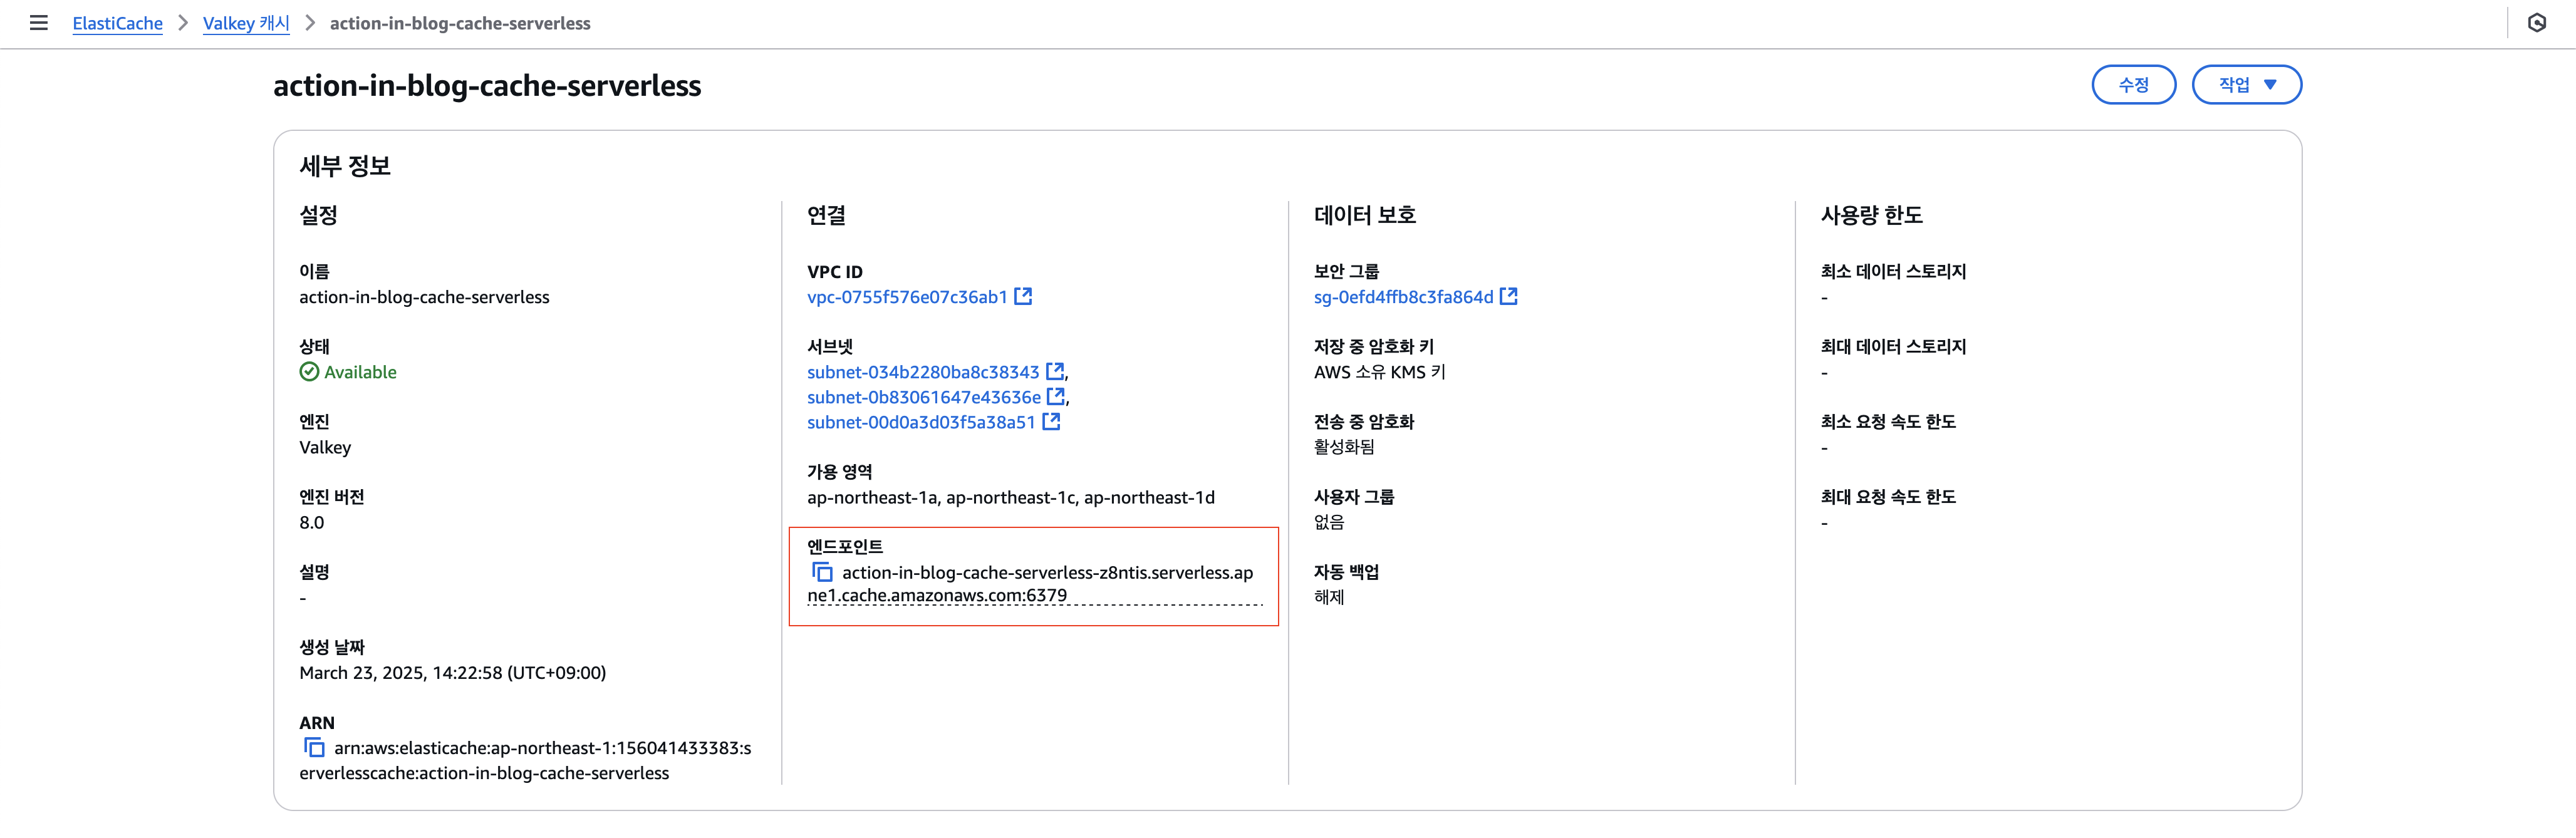Viewport: 2576px width, 838px height.
Task: Open the hamburger navigation menu
Action: 39,23
